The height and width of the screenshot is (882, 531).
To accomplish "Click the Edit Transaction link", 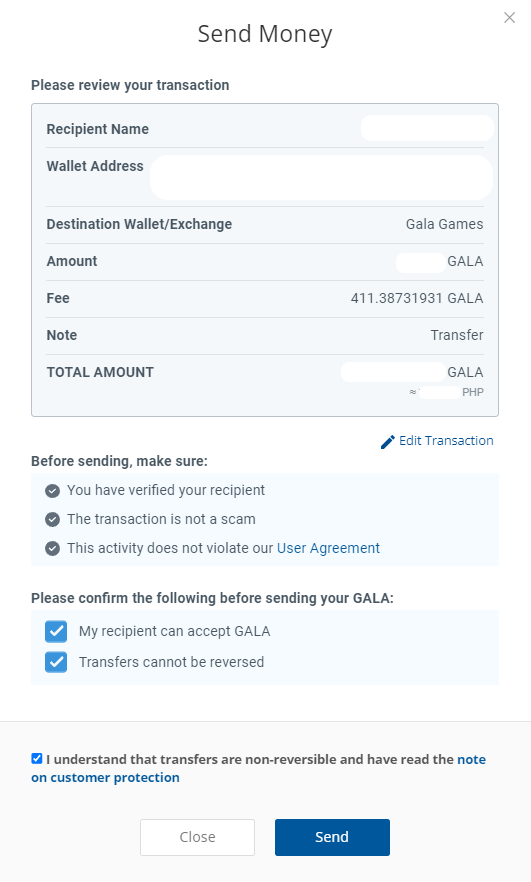I will 446,440.
